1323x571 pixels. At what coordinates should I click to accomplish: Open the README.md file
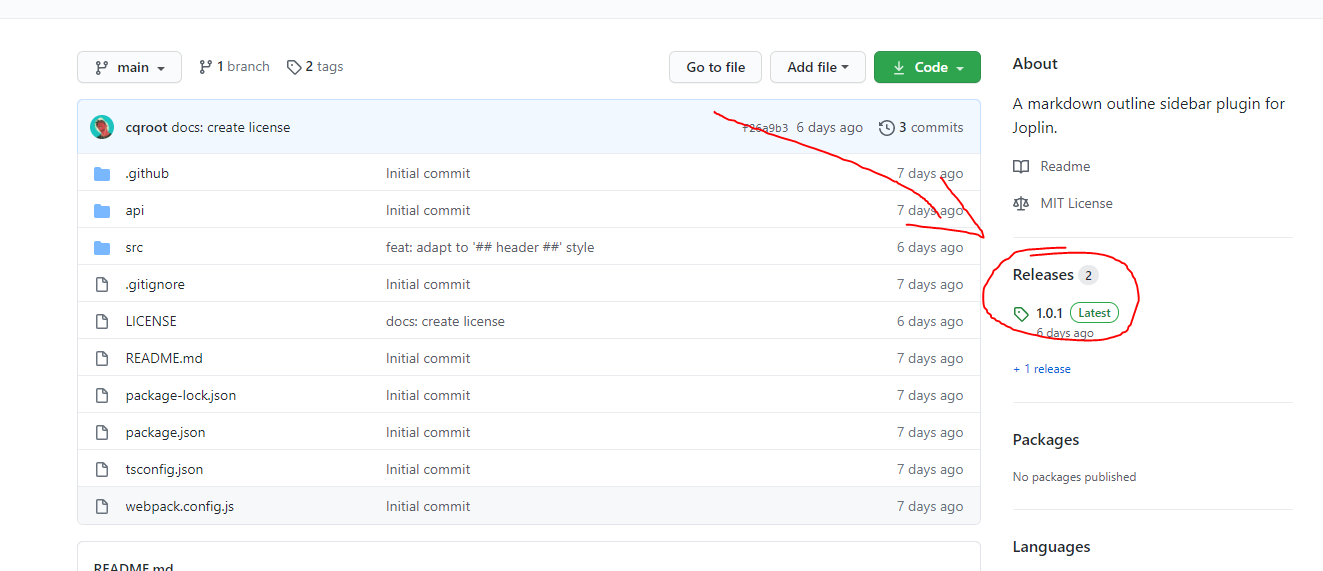[x=164, y=358]
